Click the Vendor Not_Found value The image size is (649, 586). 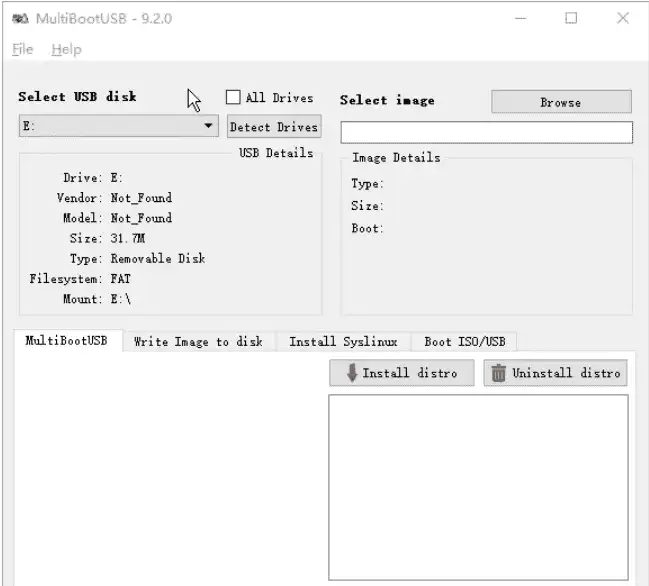click(141, 198)
